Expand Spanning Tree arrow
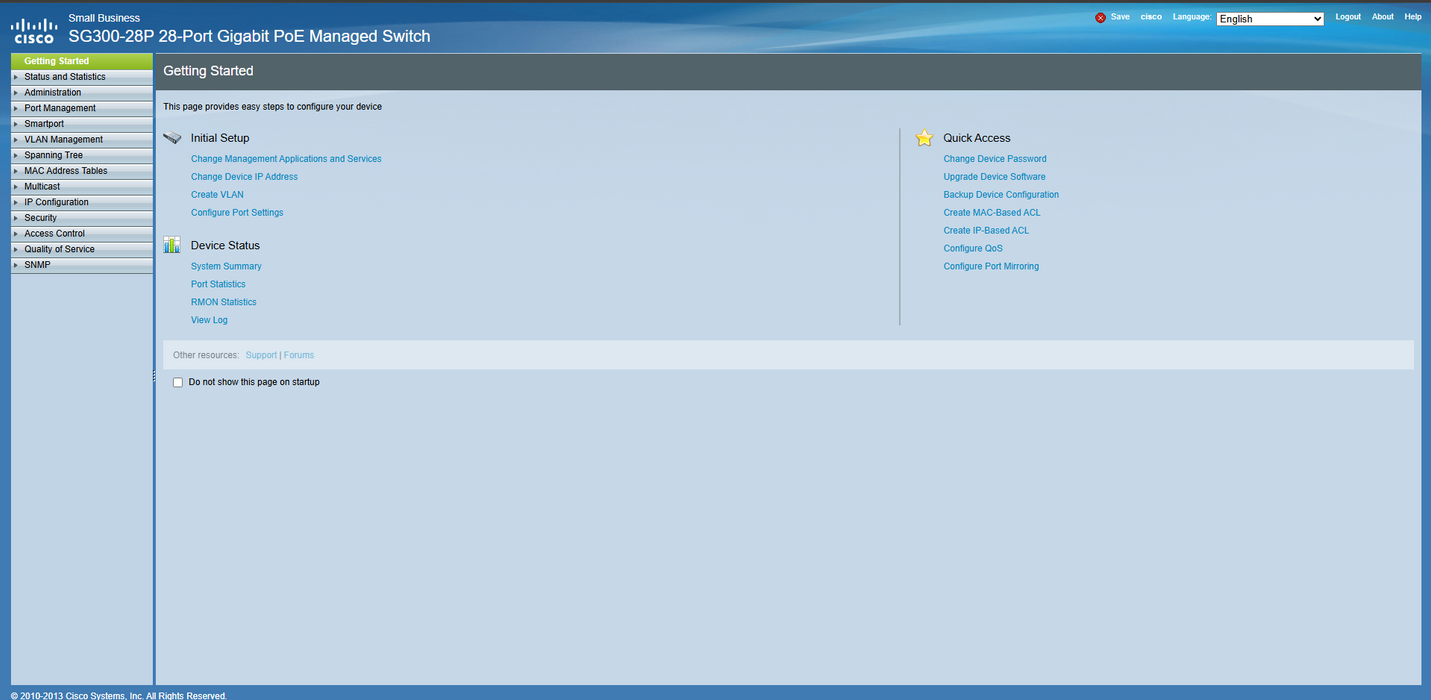Screen dimensions: 1431x700 pos(16,155)
